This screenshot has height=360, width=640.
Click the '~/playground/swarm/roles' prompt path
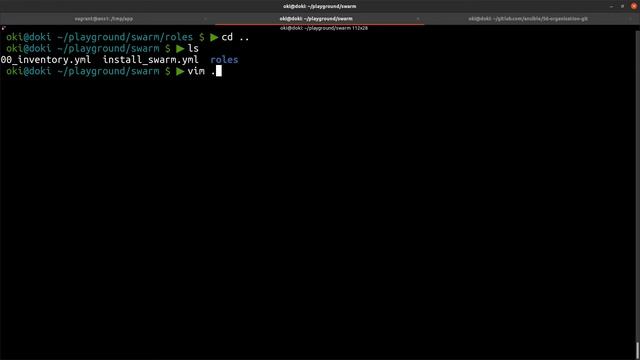(x=125, y=37)
